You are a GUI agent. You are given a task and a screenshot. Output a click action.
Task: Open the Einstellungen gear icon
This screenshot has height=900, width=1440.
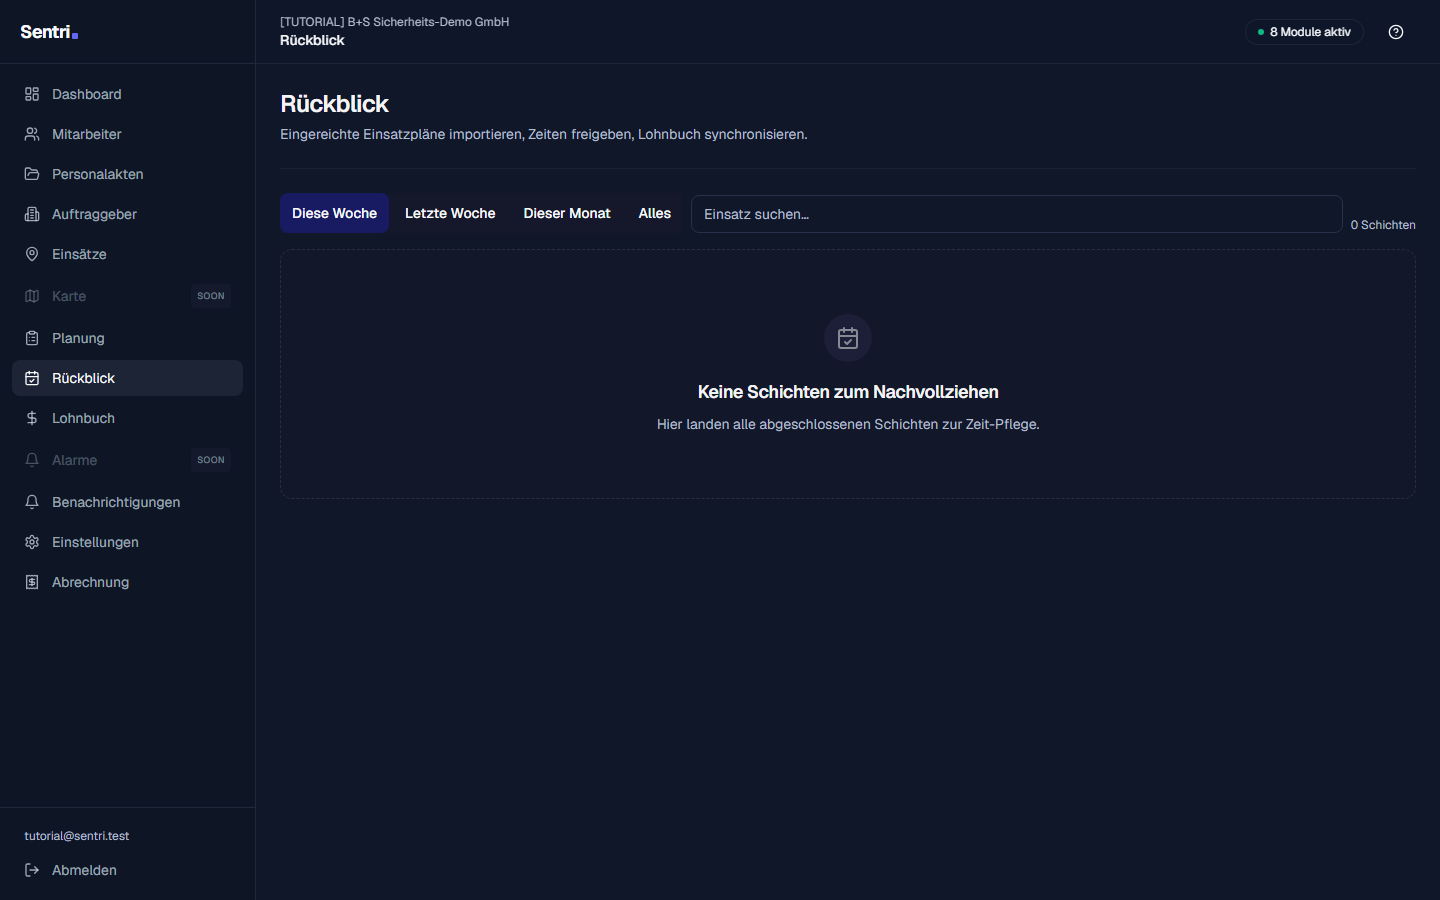coord(32,542)
